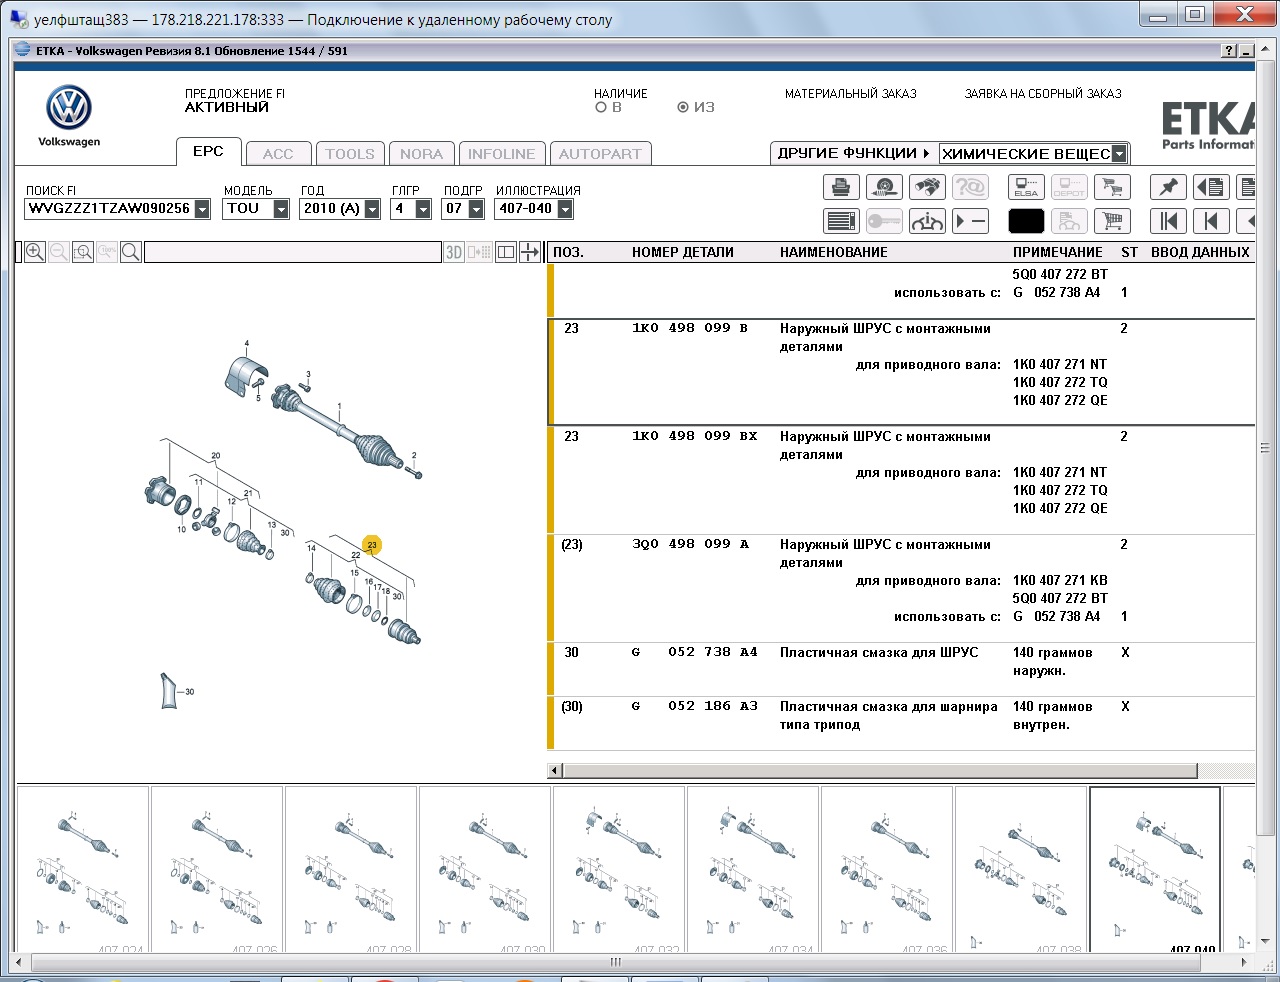Open the ПОИСК FI VIN dropdown

[x=202, y=209]
